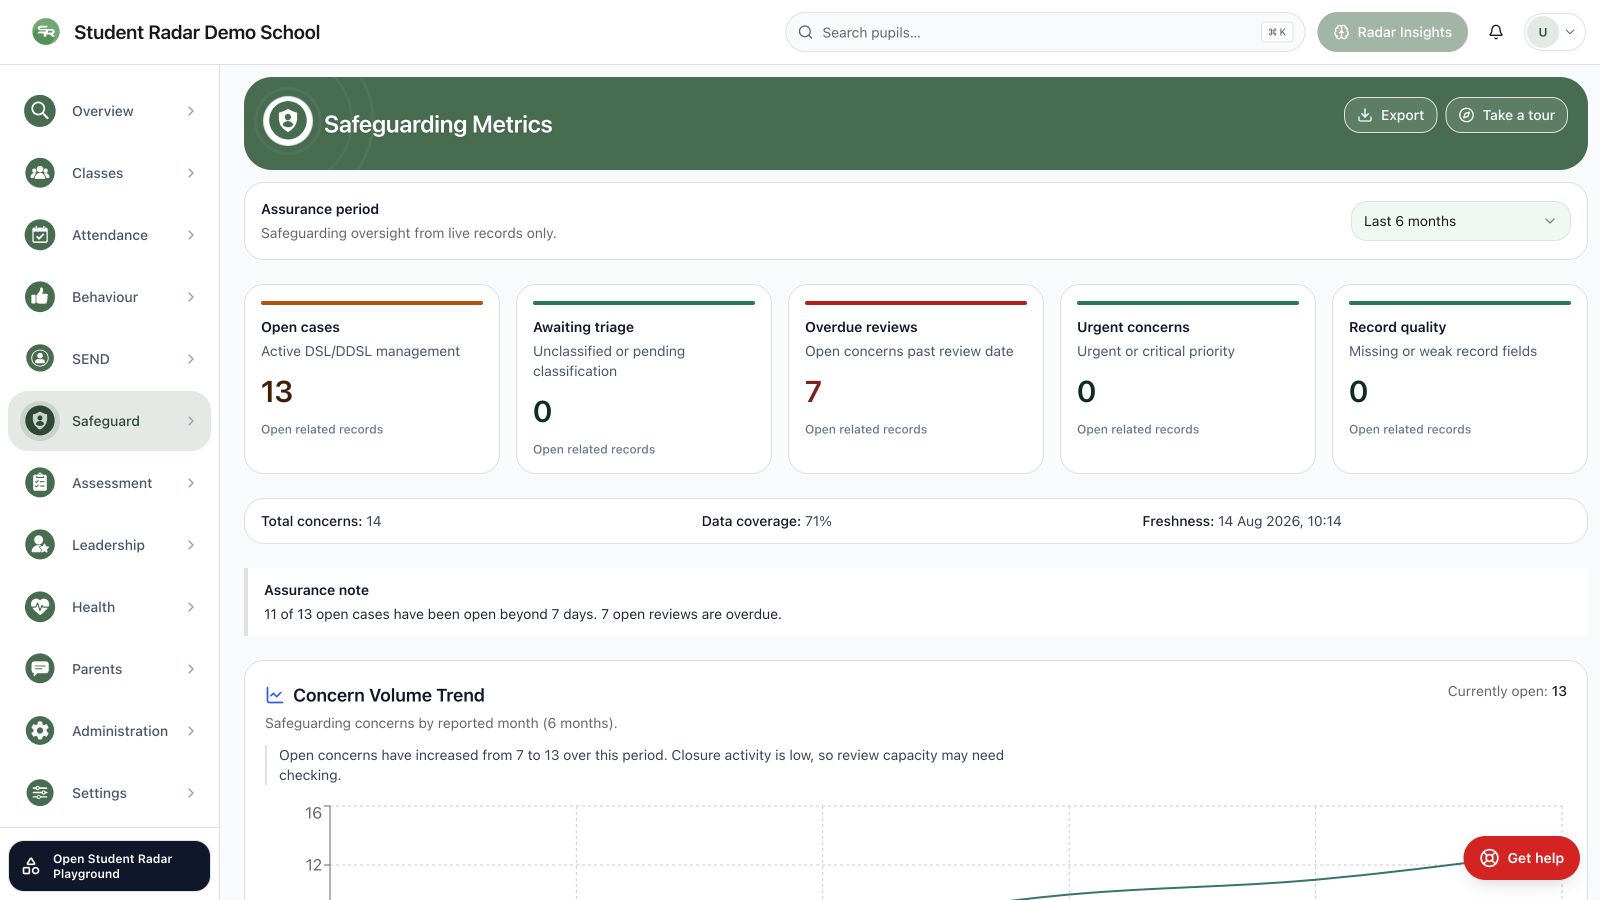Screen dimensions: 1600x900
Task: Open the Leadership menu item
Action: point(110,545)
